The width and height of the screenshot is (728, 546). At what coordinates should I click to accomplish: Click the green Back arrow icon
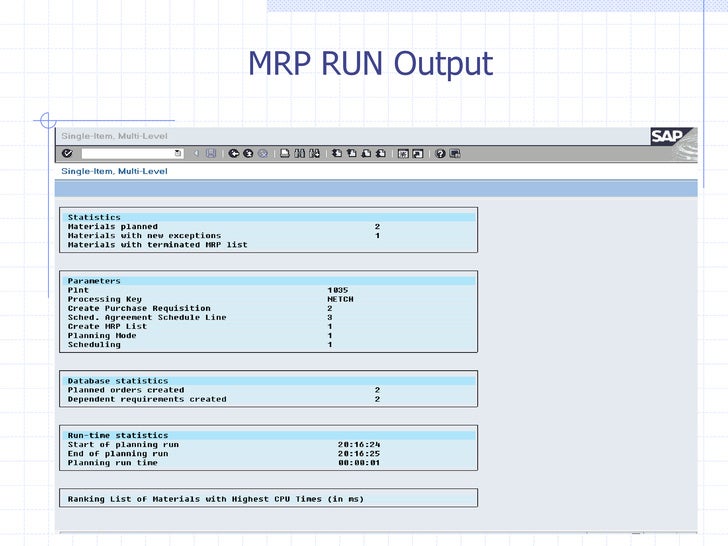[234, 153]
